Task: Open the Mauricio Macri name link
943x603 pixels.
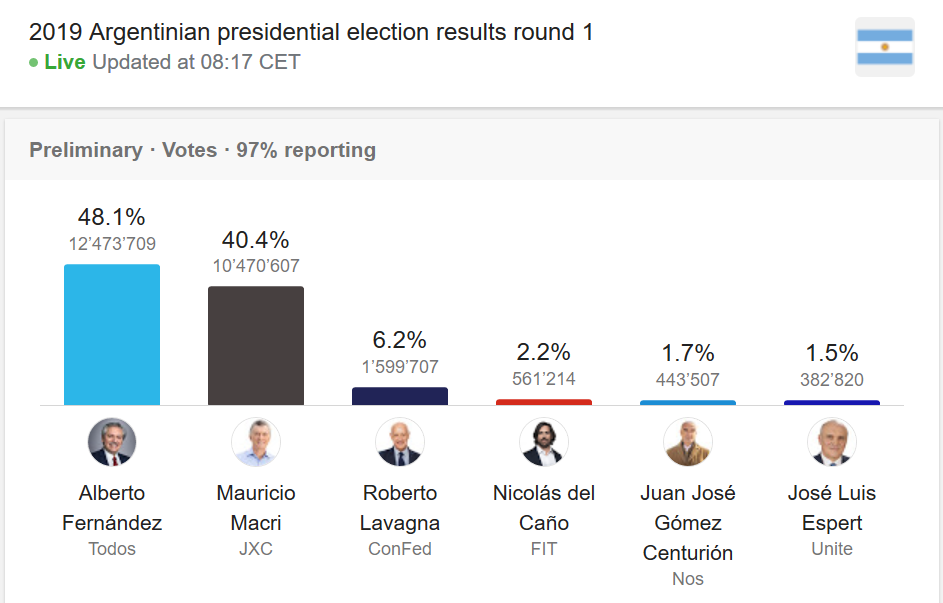Action: click(256, 507)
